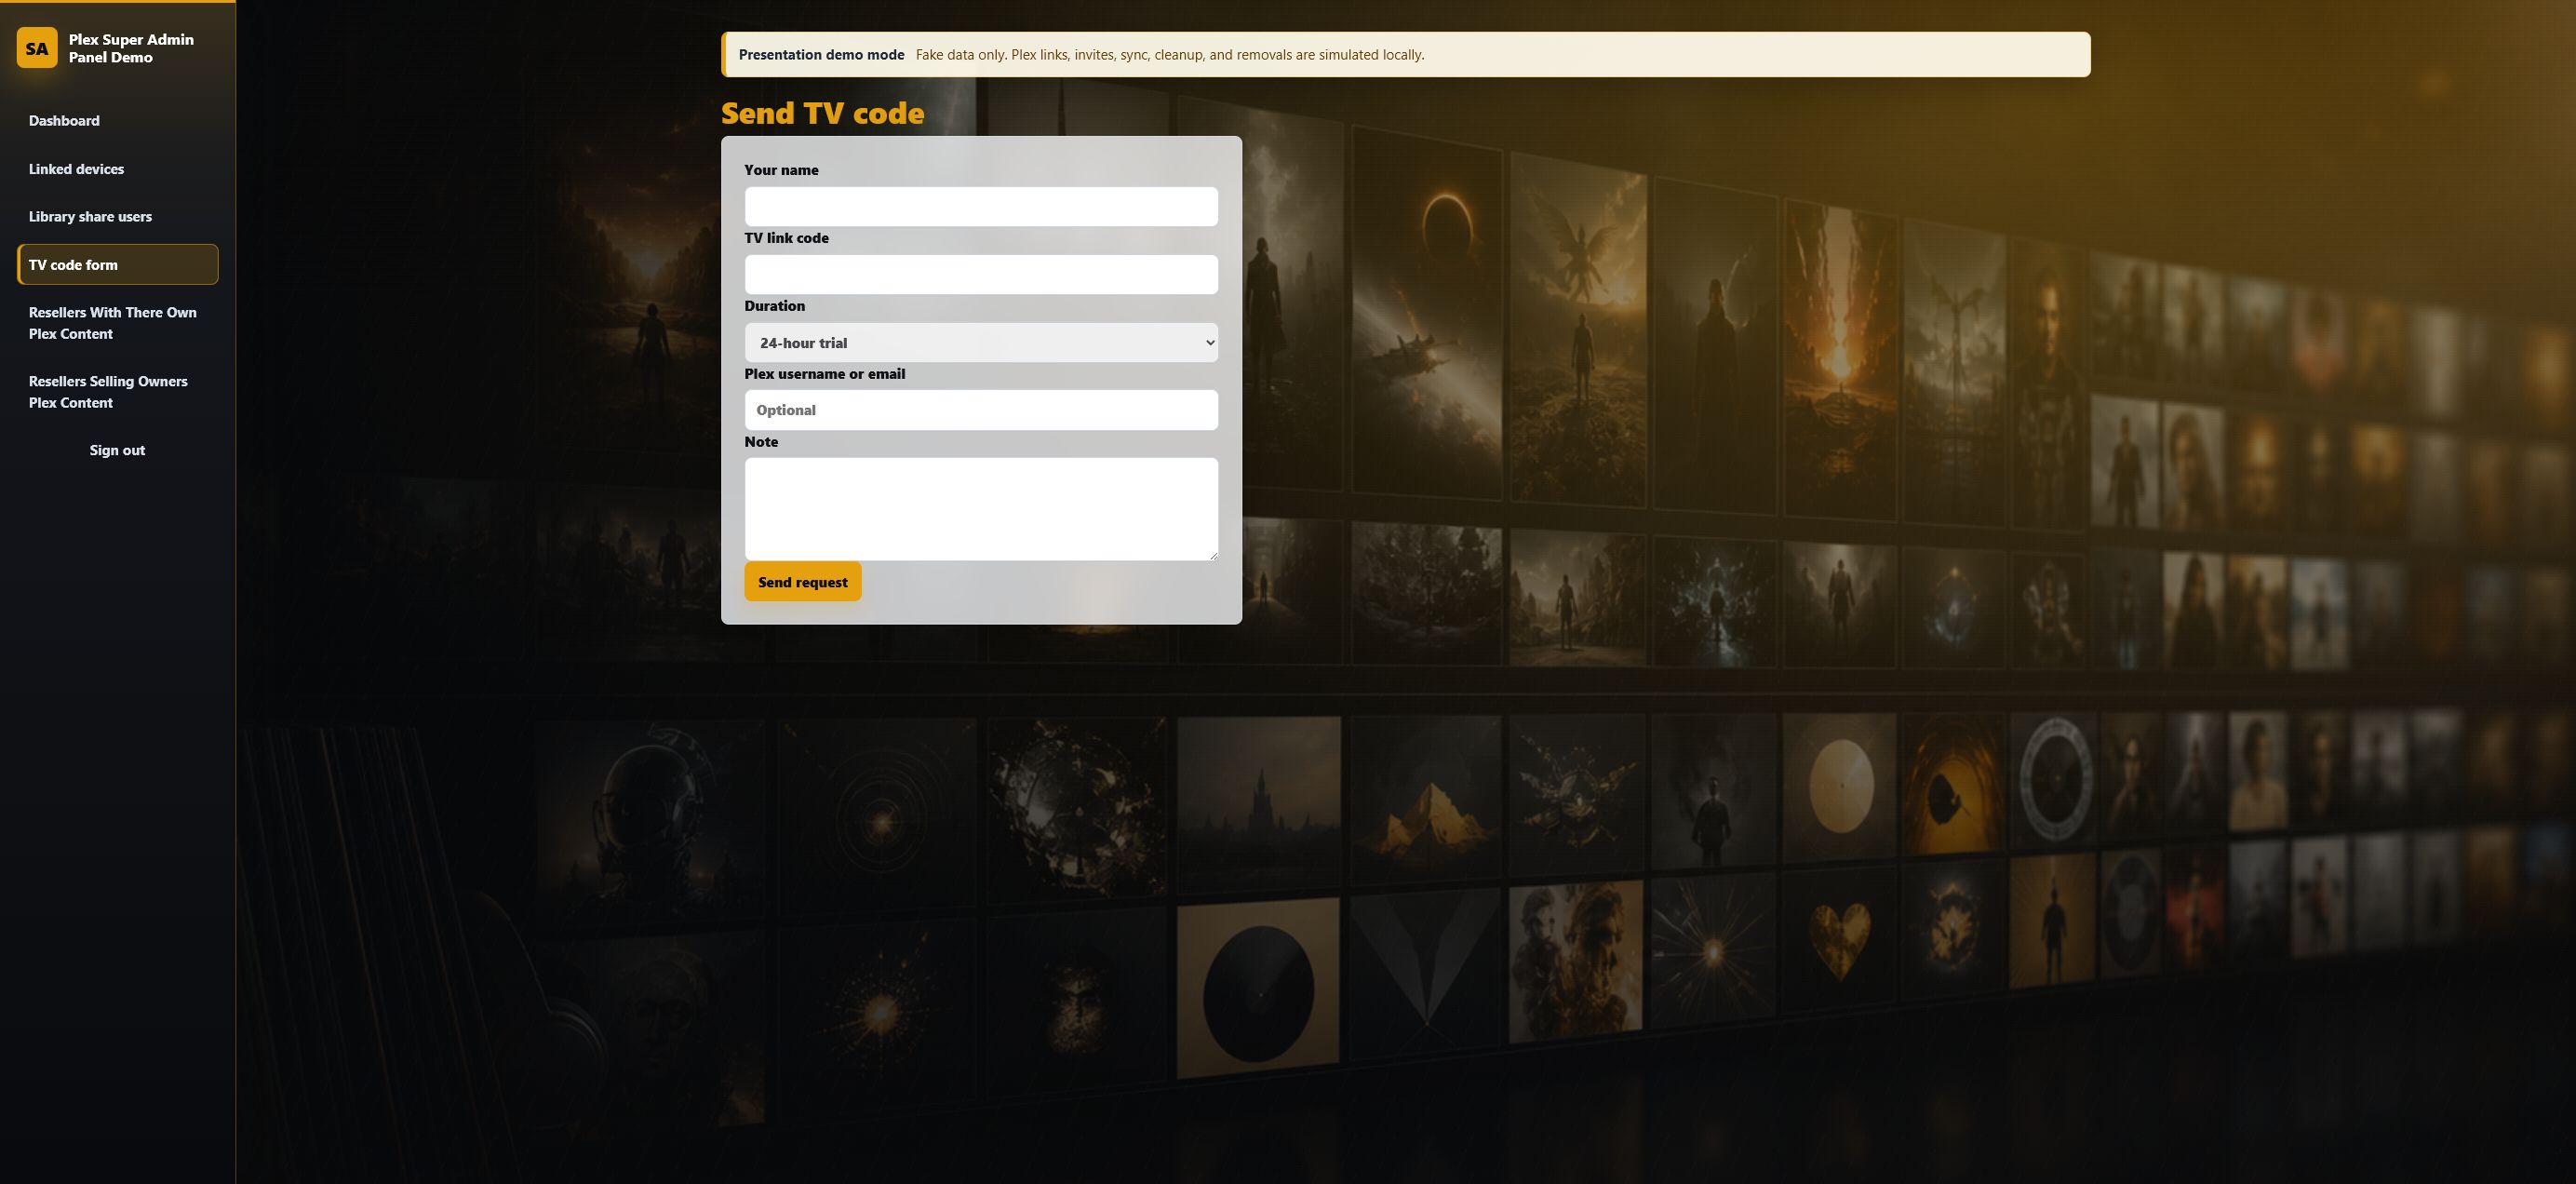Click the SA logo badge

(37, 48)
